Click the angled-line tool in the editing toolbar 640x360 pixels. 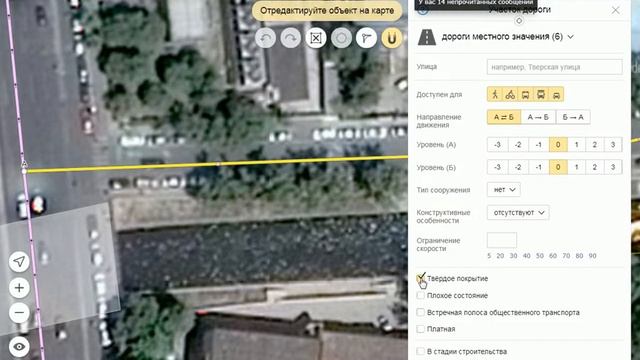(x=367, y=38)
